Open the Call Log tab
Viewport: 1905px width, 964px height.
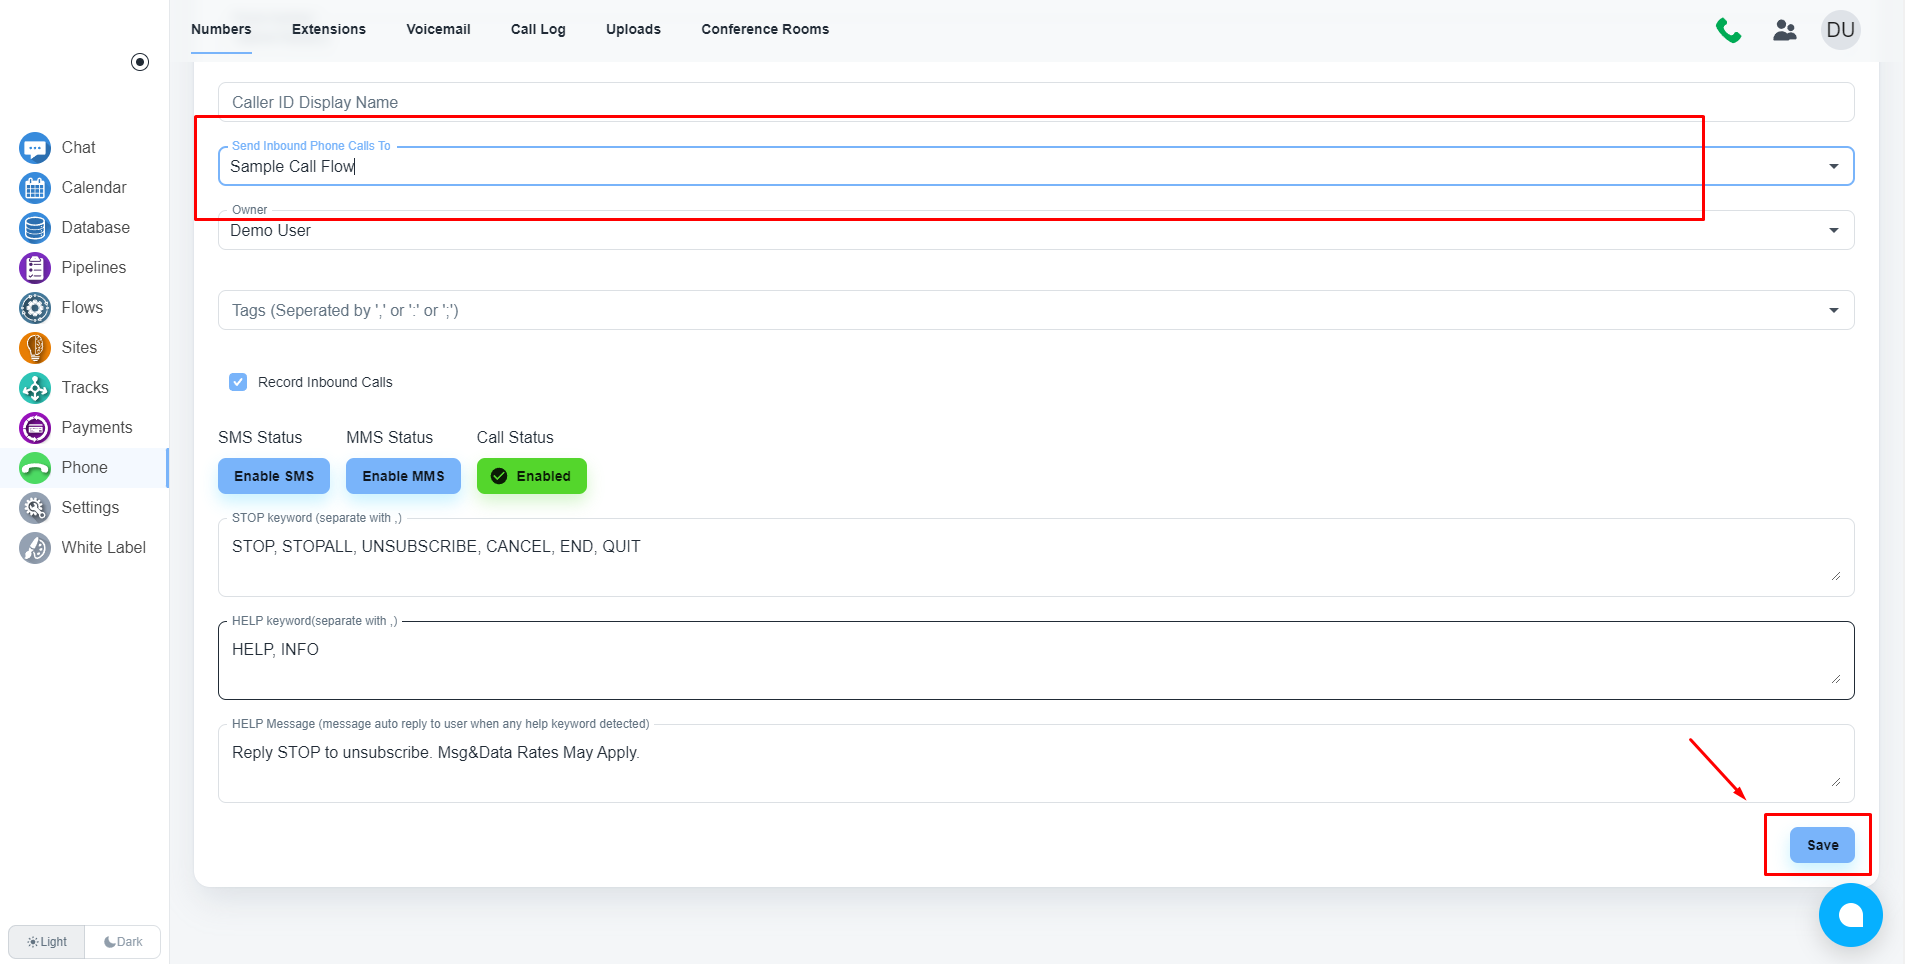pos(538,29)
